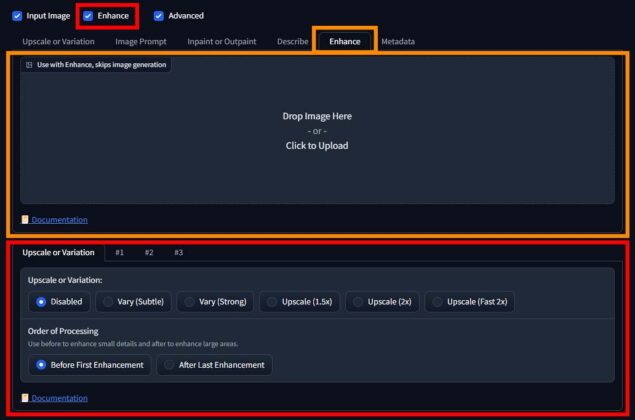Open the Documentation link below Order of Processing
Screen dimensions: 635x420
pos(59,398)
